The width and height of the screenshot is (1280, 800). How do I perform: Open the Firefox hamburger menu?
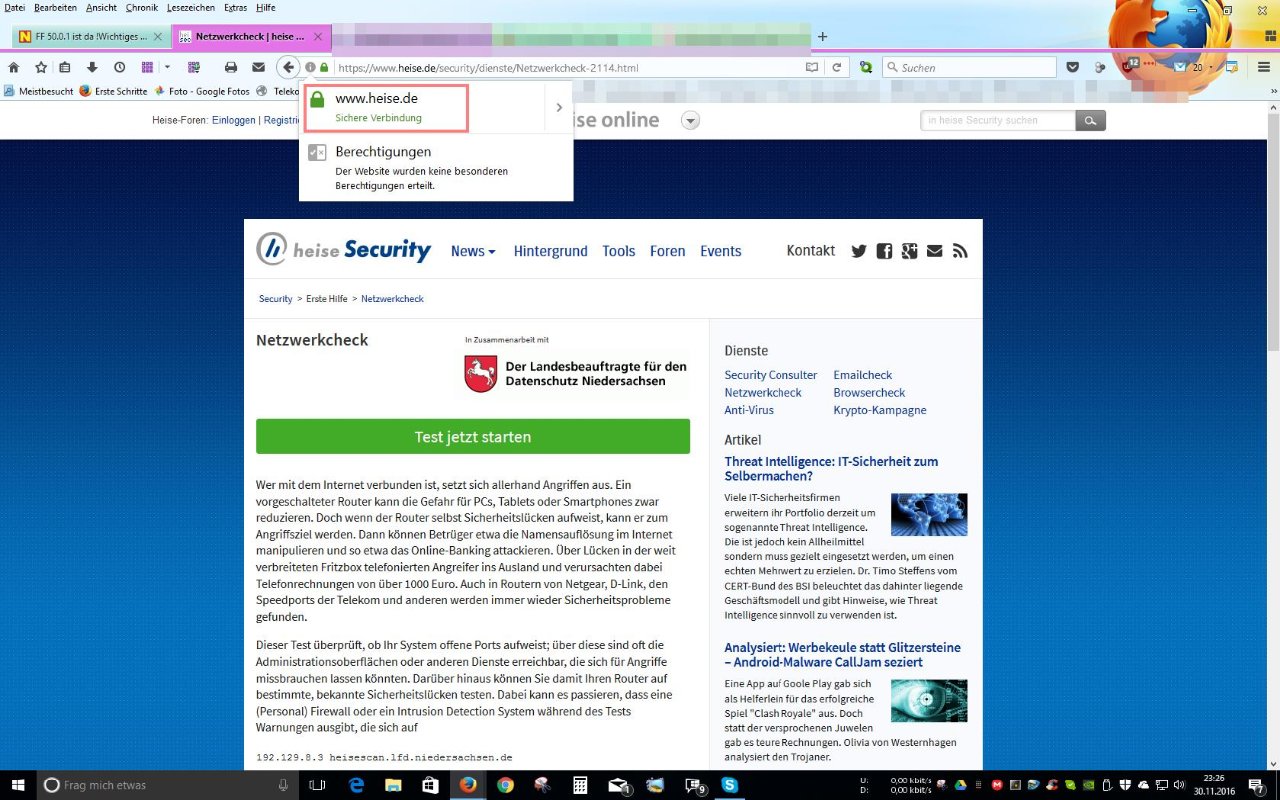click(1264, 68)
